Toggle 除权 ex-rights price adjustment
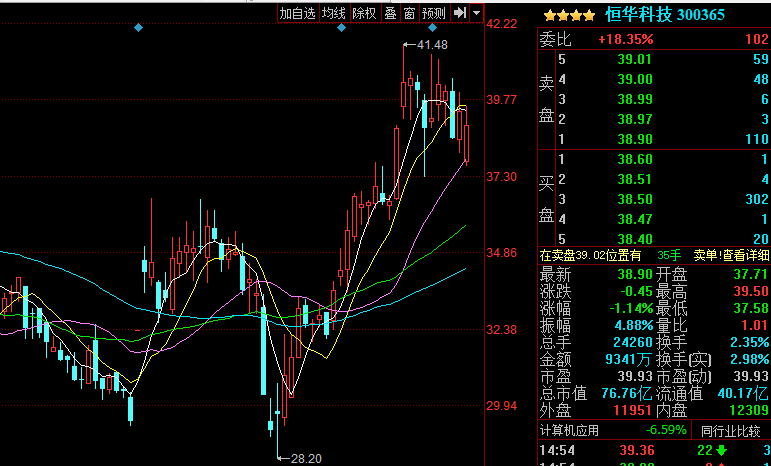The width and height of the screenshot is (771, 466). click(x=364, y=13)
